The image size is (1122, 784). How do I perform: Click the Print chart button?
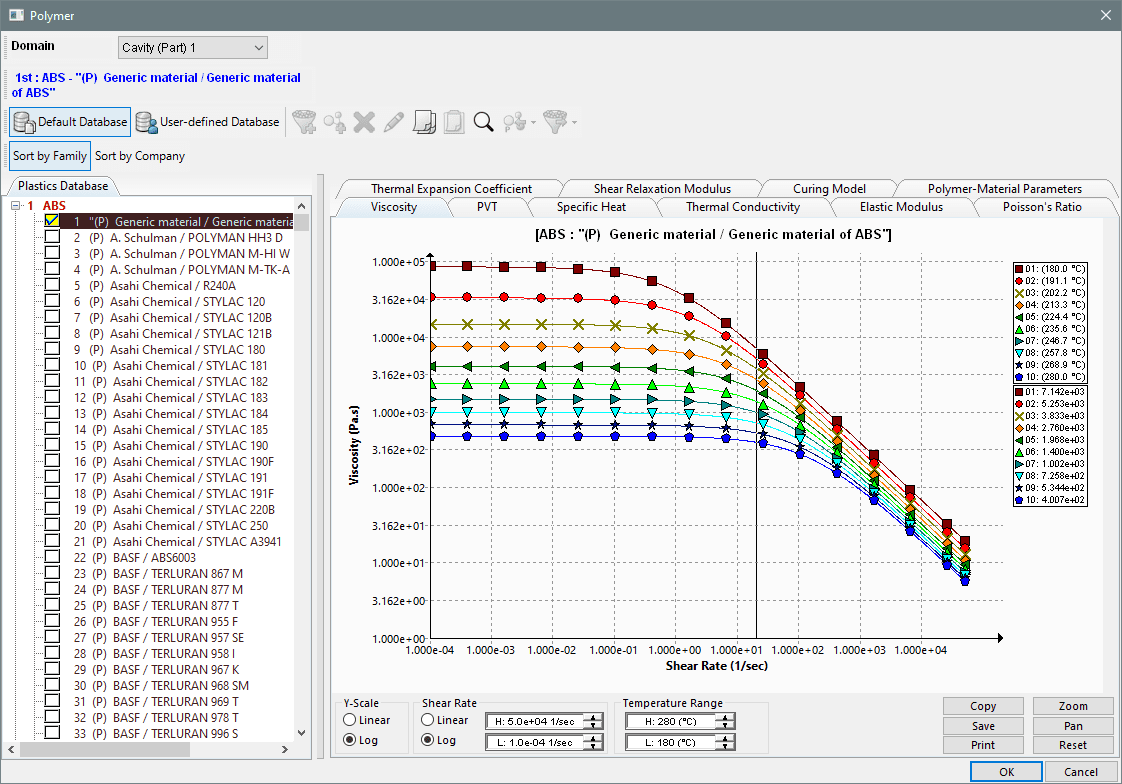pyautogui.click(x=982, y=745)
